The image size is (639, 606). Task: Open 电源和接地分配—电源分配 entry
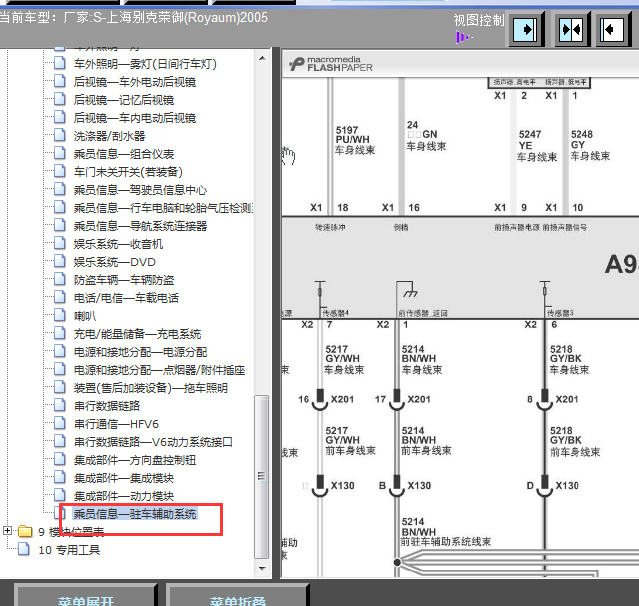[x=140, y=352]
